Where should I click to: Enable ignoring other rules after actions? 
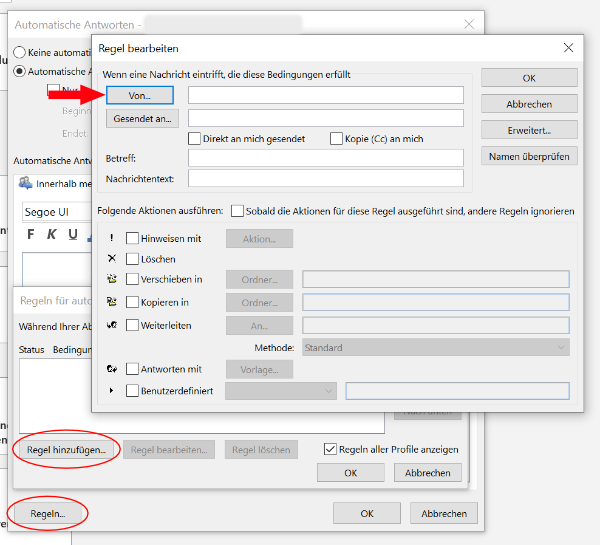(x=237, y=211)
